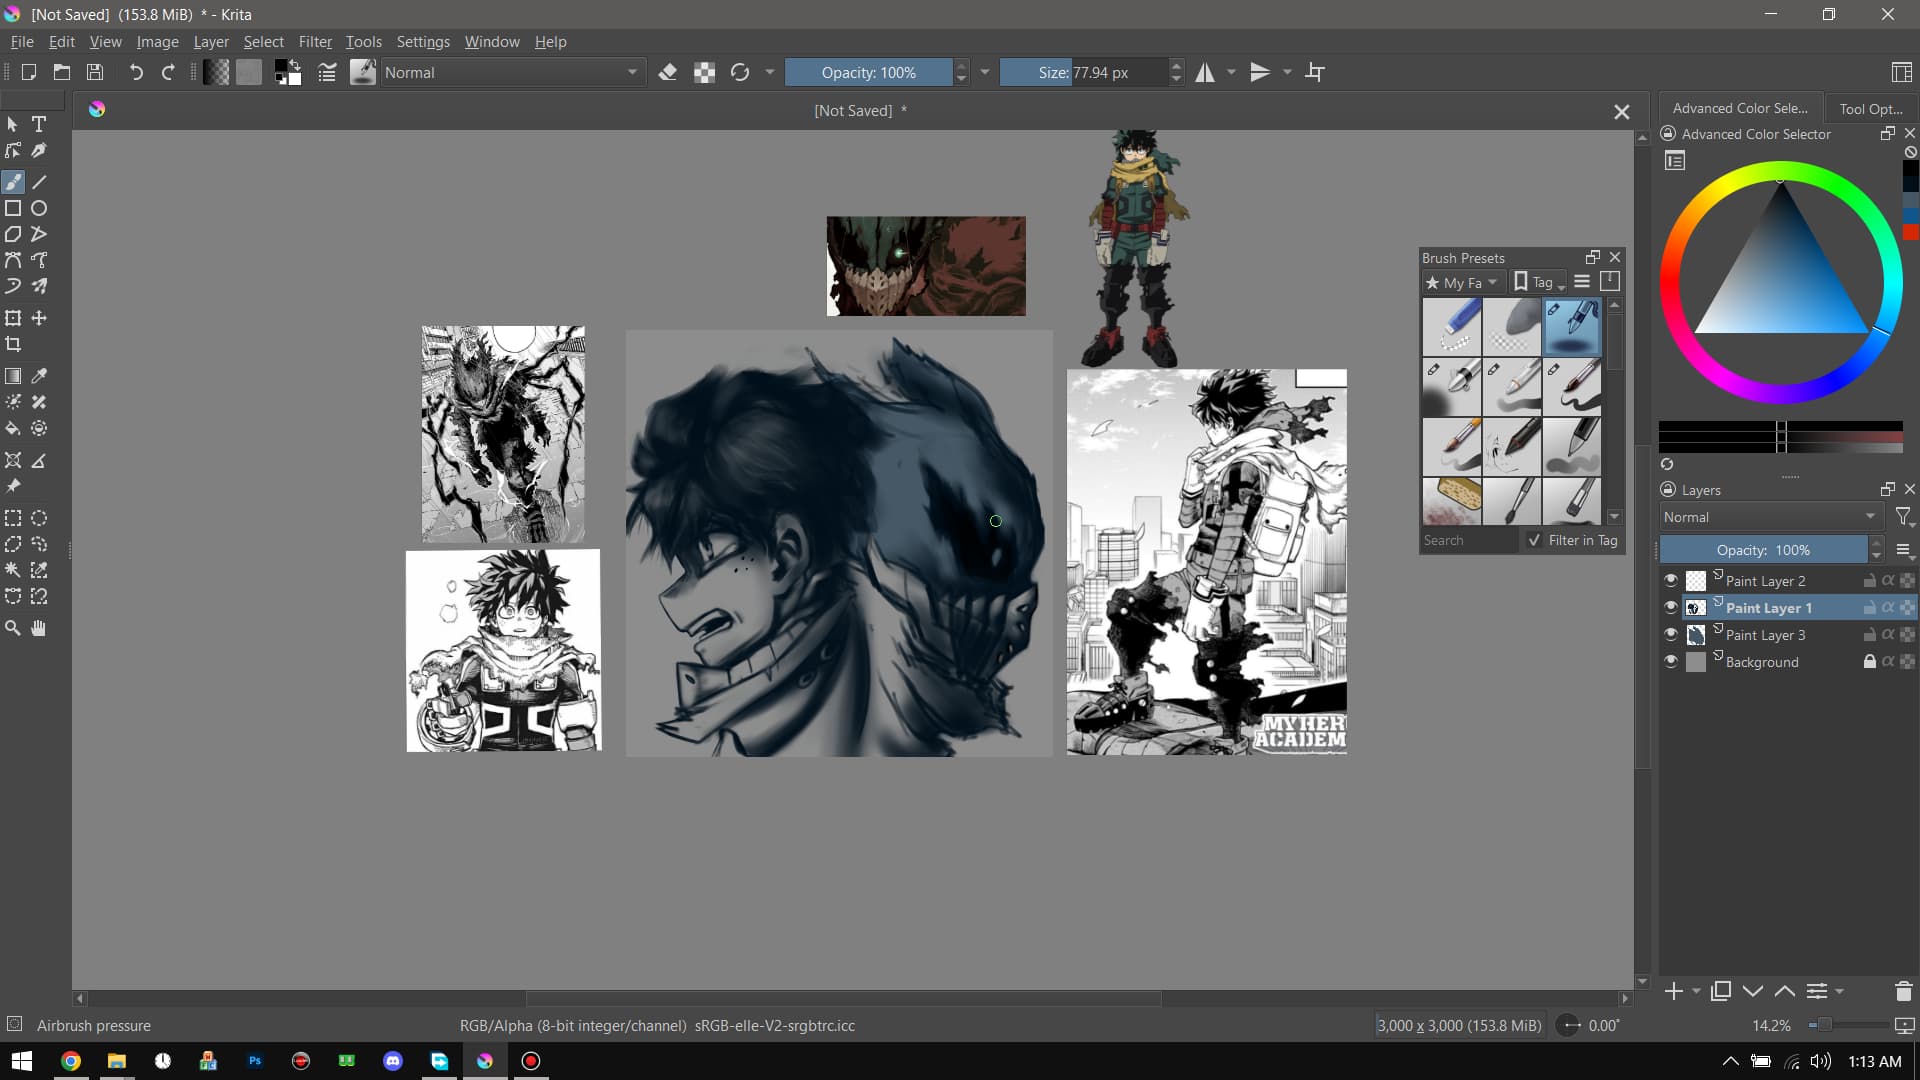Open the Filter menu
The image size is (1920, 1080).
(314, 42)
